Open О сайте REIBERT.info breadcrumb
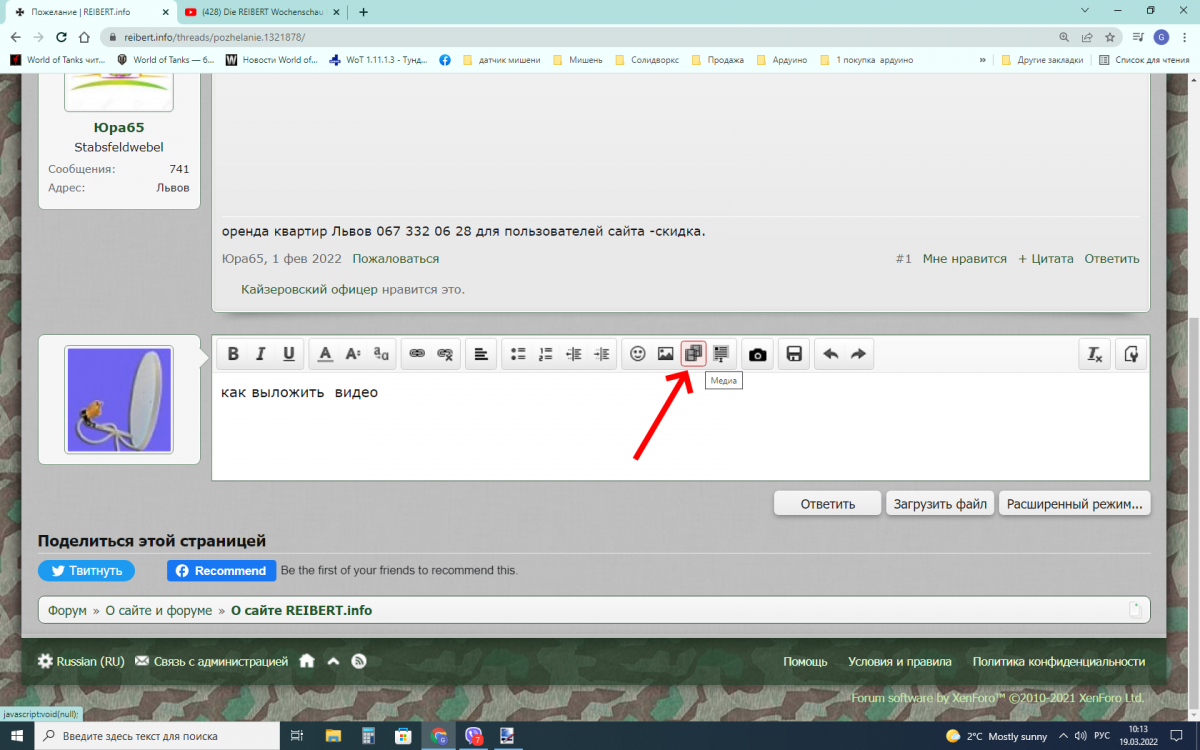Screen dimensions: 1200x750 pos(301,610)
